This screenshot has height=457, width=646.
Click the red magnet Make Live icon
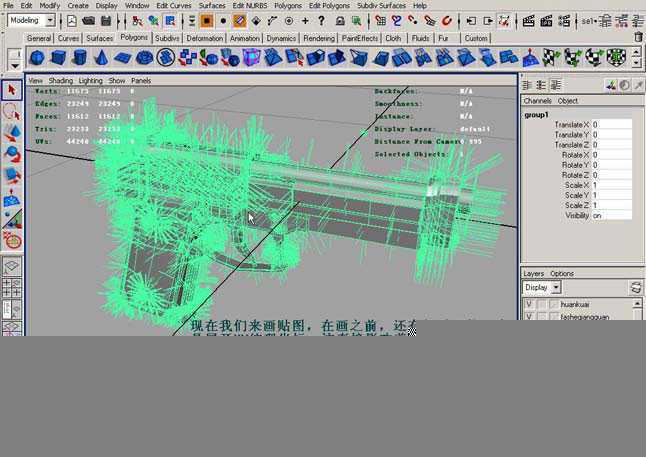coord(447,21)
